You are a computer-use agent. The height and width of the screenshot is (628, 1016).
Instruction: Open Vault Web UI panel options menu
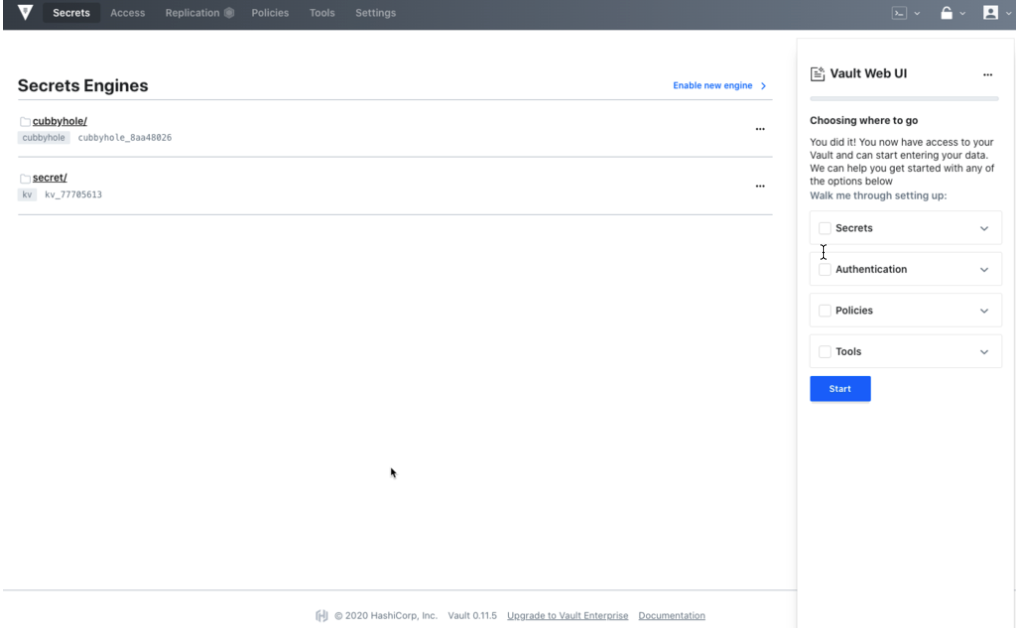point(987,75)
